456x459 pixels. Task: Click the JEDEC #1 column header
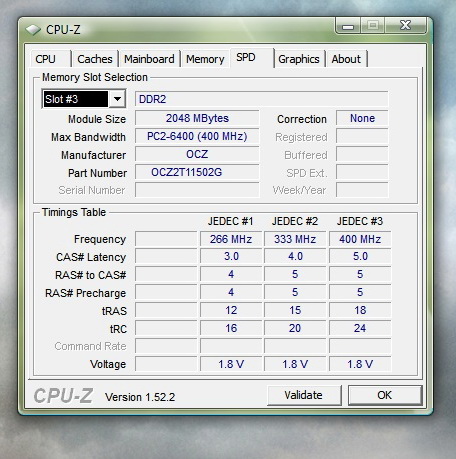[x=231, y=221]
